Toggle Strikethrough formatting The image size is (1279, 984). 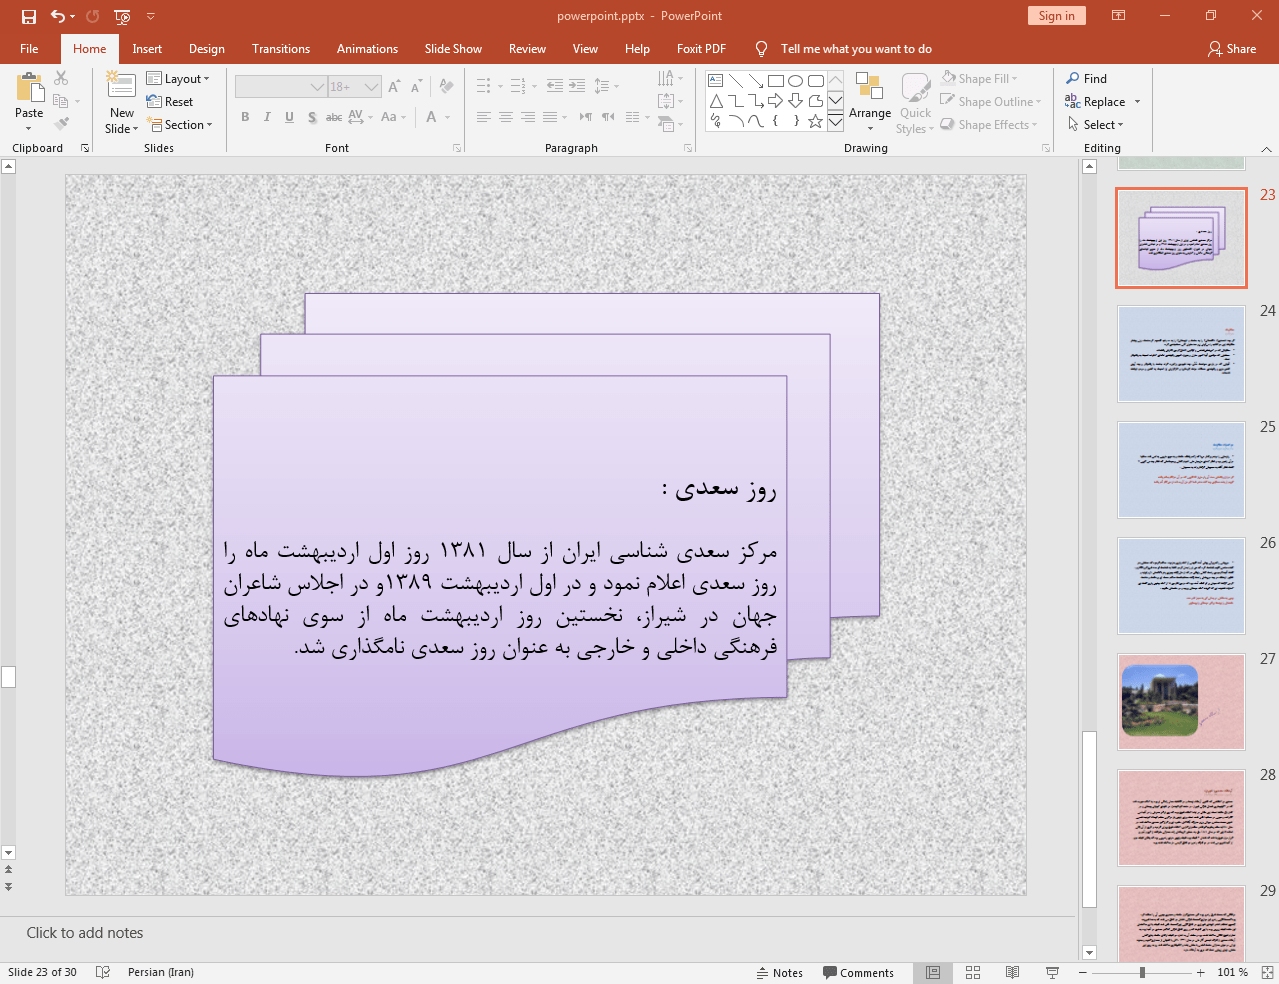tap(334, 117)
